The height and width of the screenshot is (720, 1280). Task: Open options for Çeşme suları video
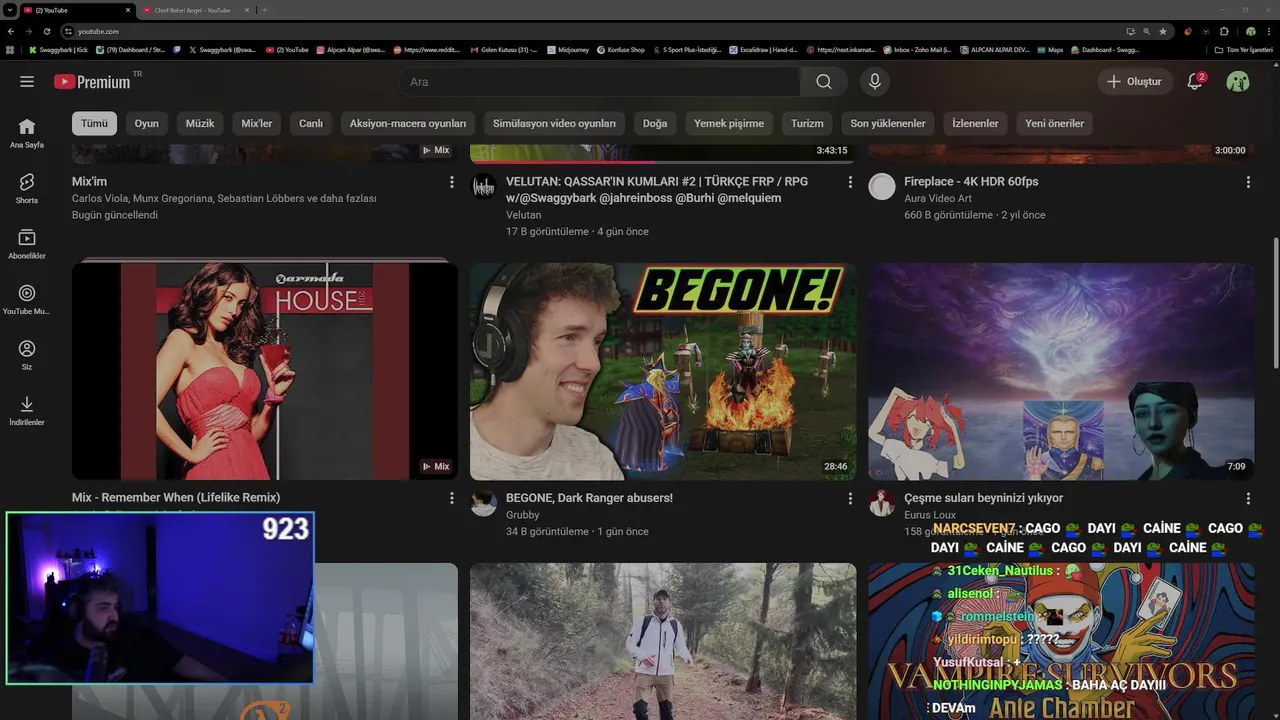pos(1248,498)
